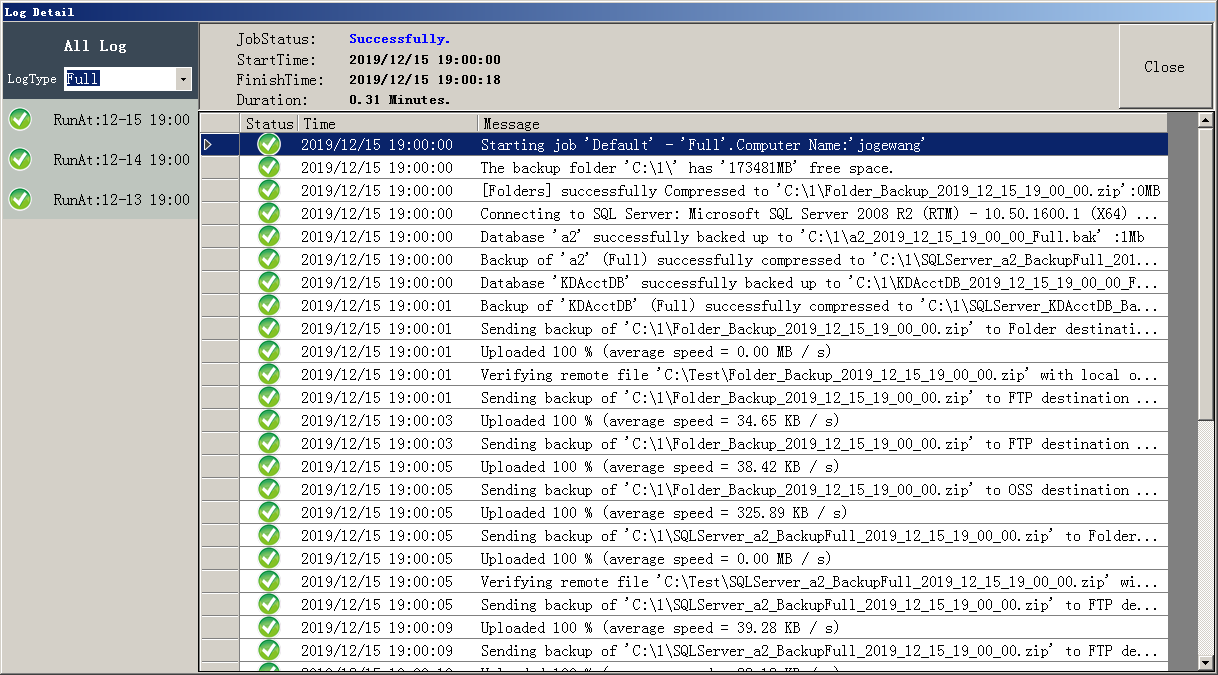Select the RunAt:12-14 19:00 log entry
The height and width of the screenshot is (675, 1218).
click(120, 158)
